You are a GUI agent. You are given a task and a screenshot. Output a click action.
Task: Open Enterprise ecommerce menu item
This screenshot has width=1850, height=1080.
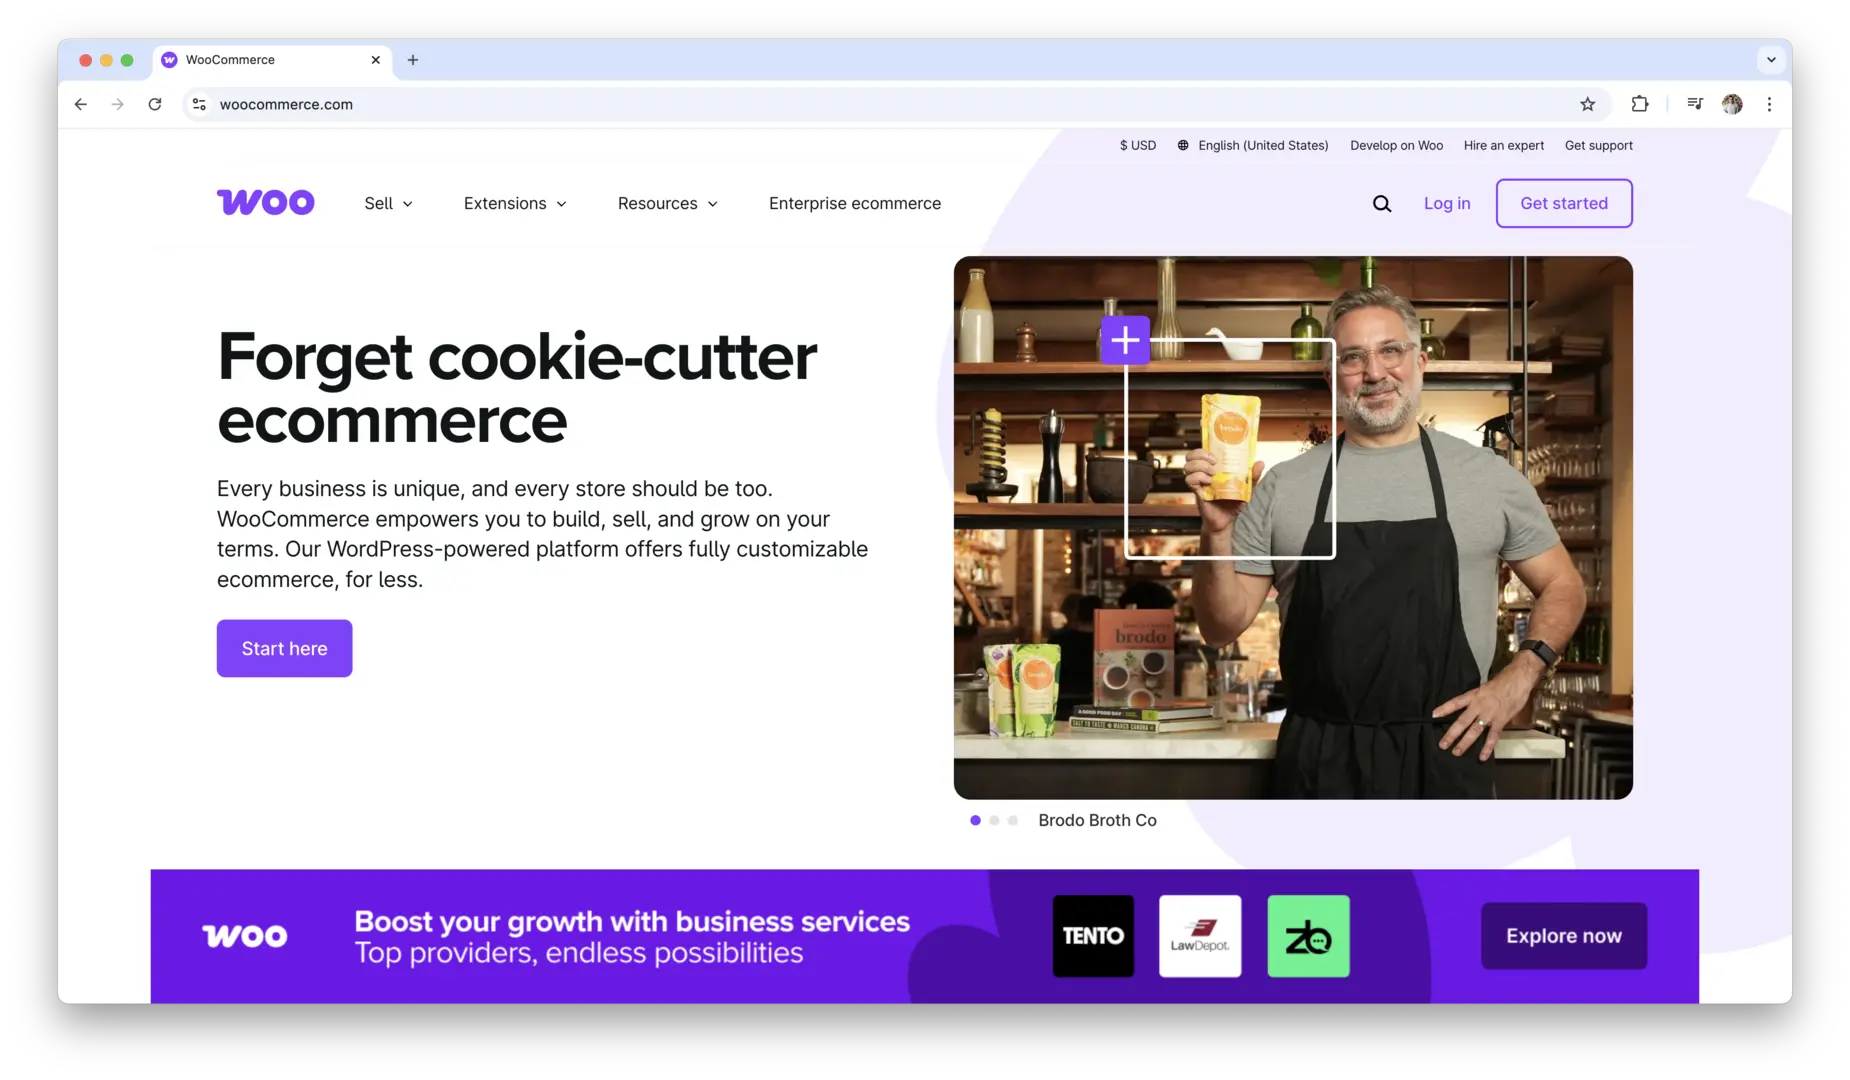tap(855, 203)
